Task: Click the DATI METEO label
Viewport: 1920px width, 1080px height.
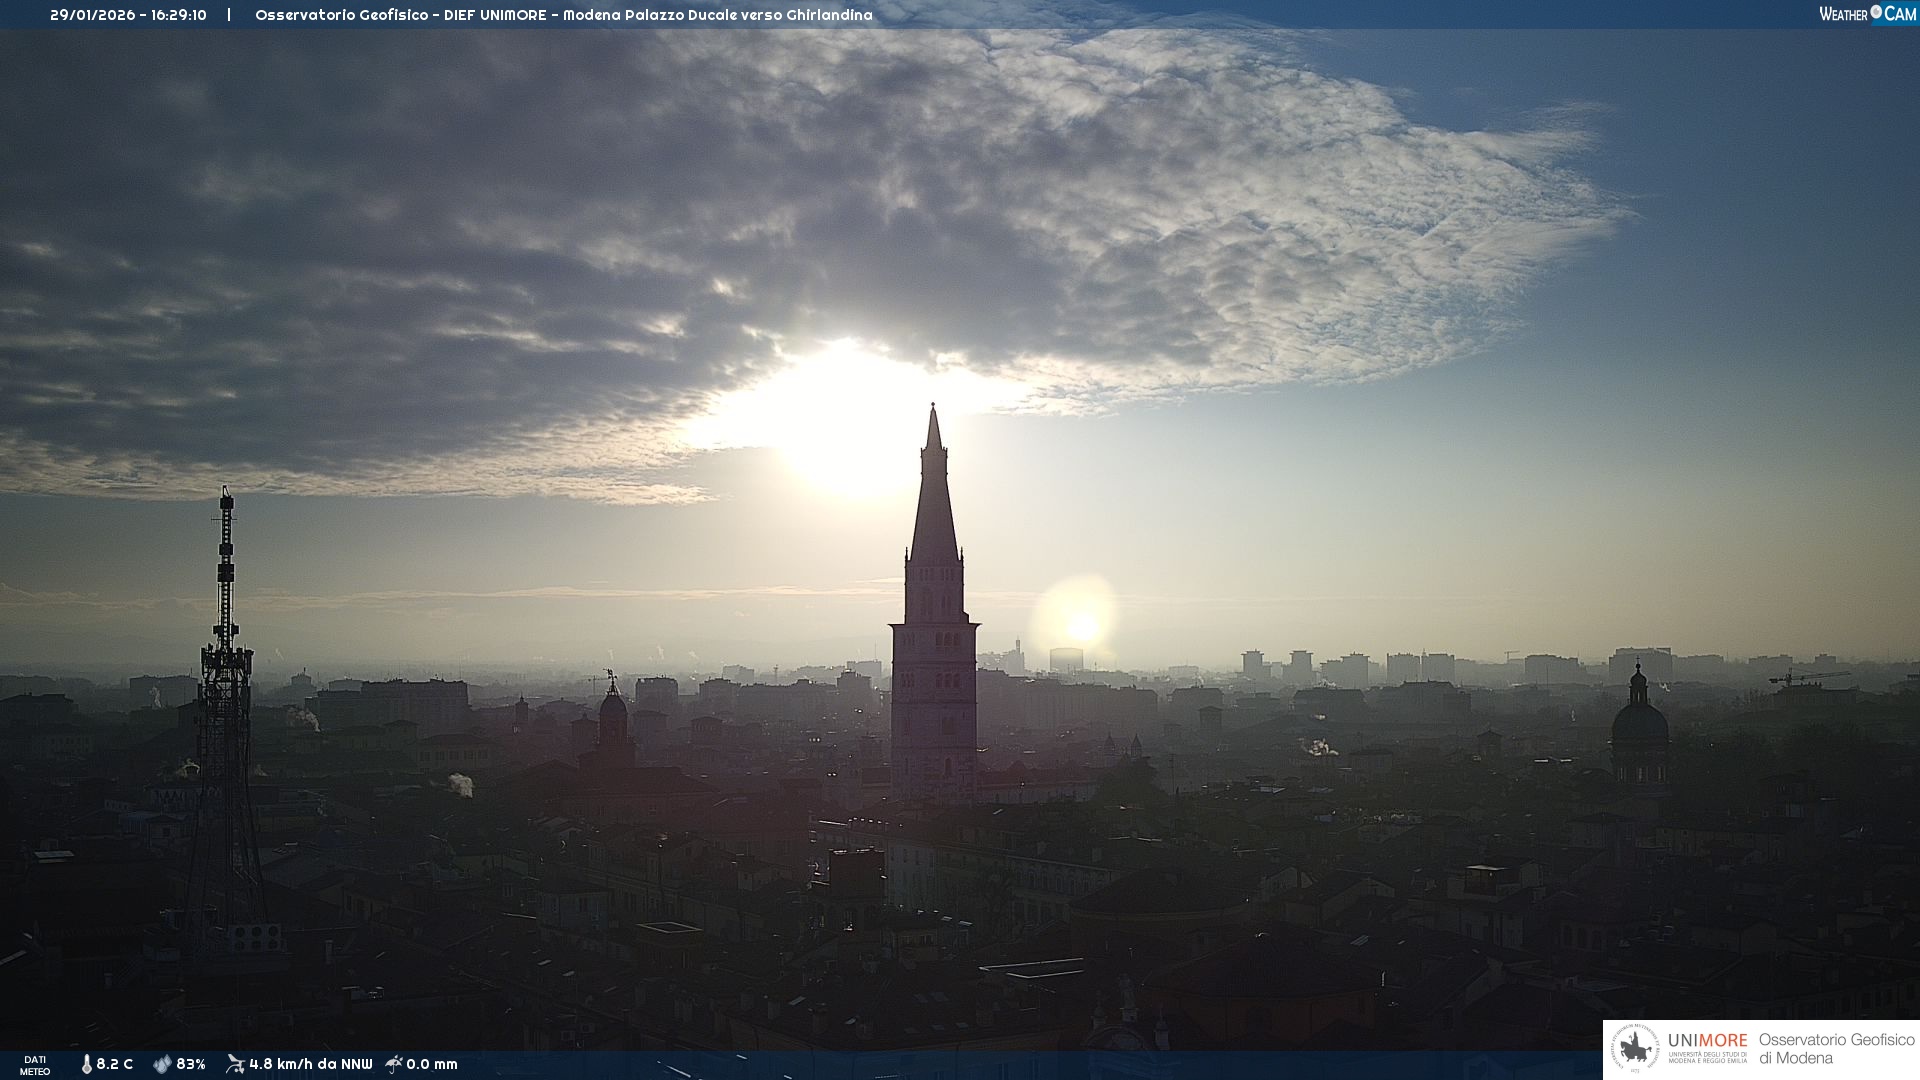Action: click(35, 1065)
